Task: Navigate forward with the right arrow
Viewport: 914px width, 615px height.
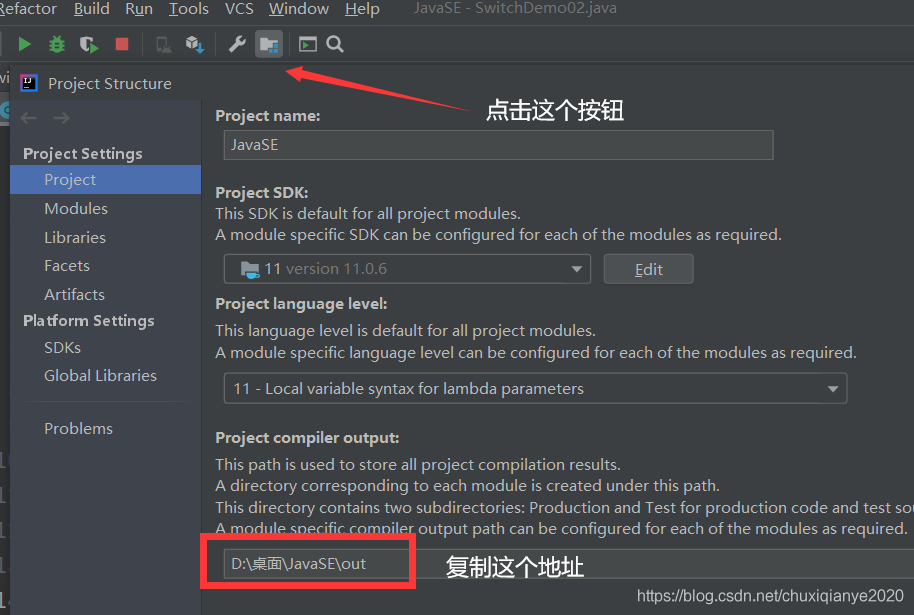Action: pyautogui.click(x=61, y=118)
